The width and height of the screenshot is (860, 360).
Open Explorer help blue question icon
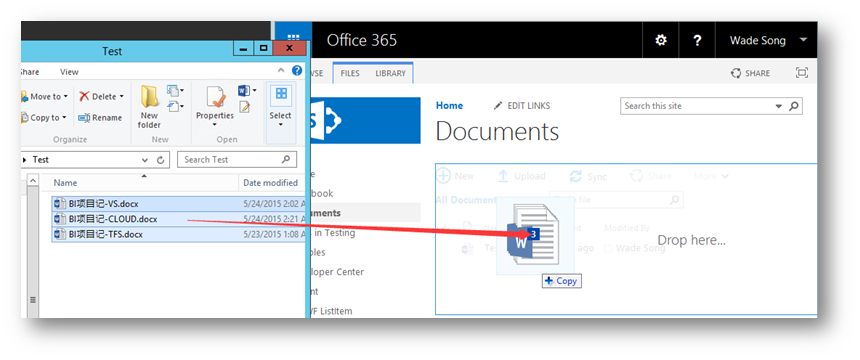tap(297, 70)
